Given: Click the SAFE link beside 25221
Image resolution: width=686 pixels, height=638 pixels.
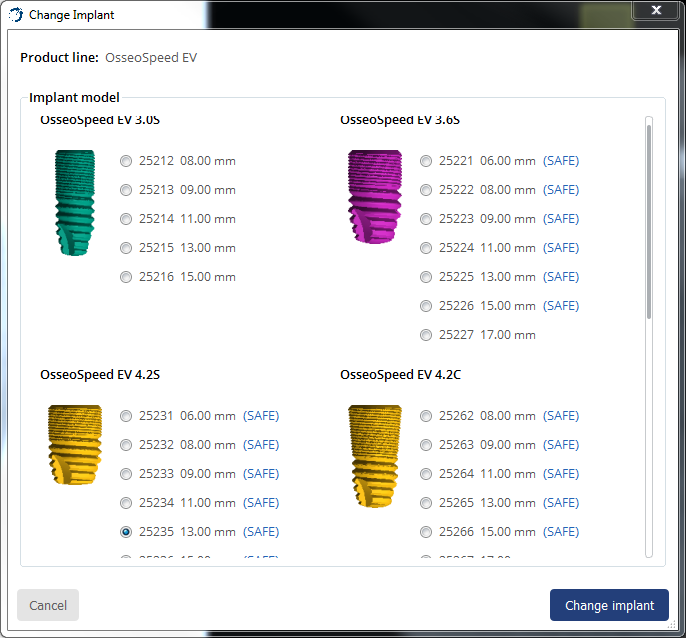Looking at the screenshot, I should (x=561, y=161).
